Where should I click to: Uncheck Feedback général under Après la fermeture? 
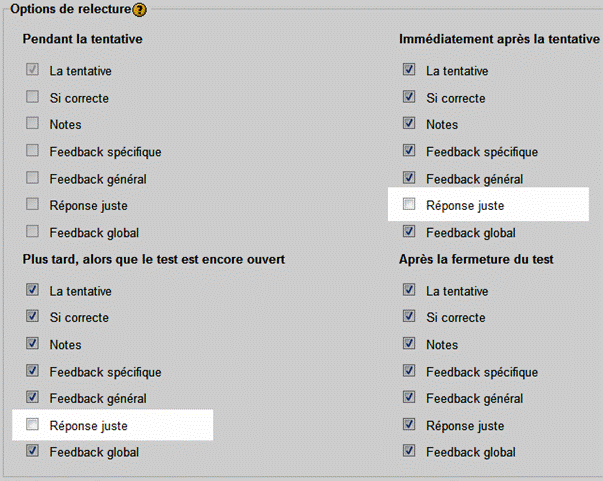tap(408, 399)
